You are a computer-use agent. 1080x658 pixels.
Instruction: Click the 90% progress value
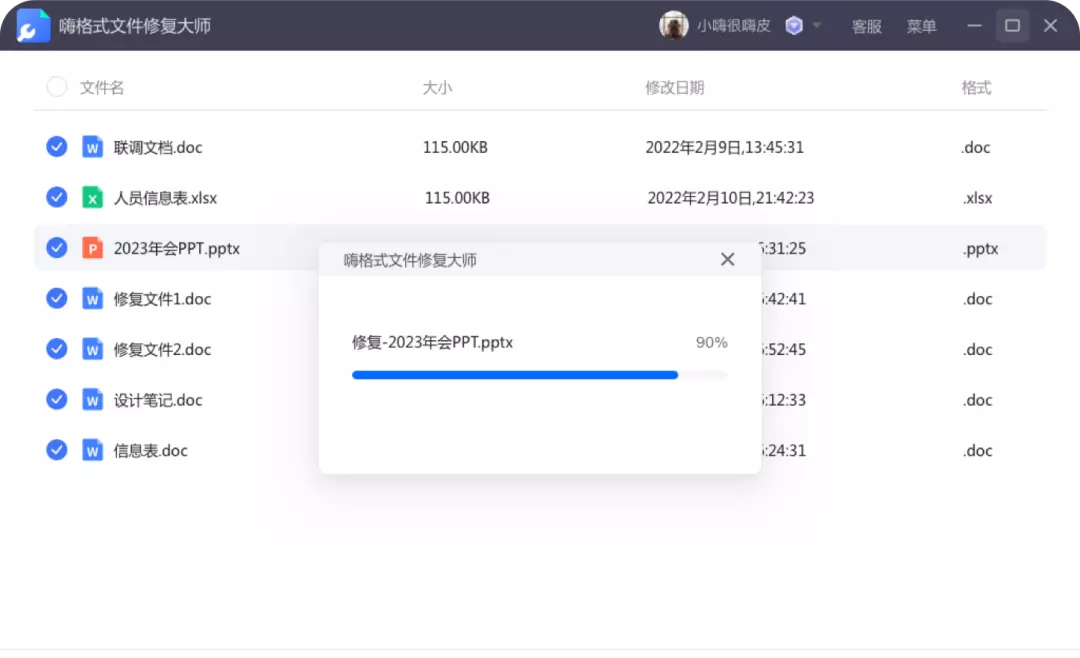click(x=712, y=342)
